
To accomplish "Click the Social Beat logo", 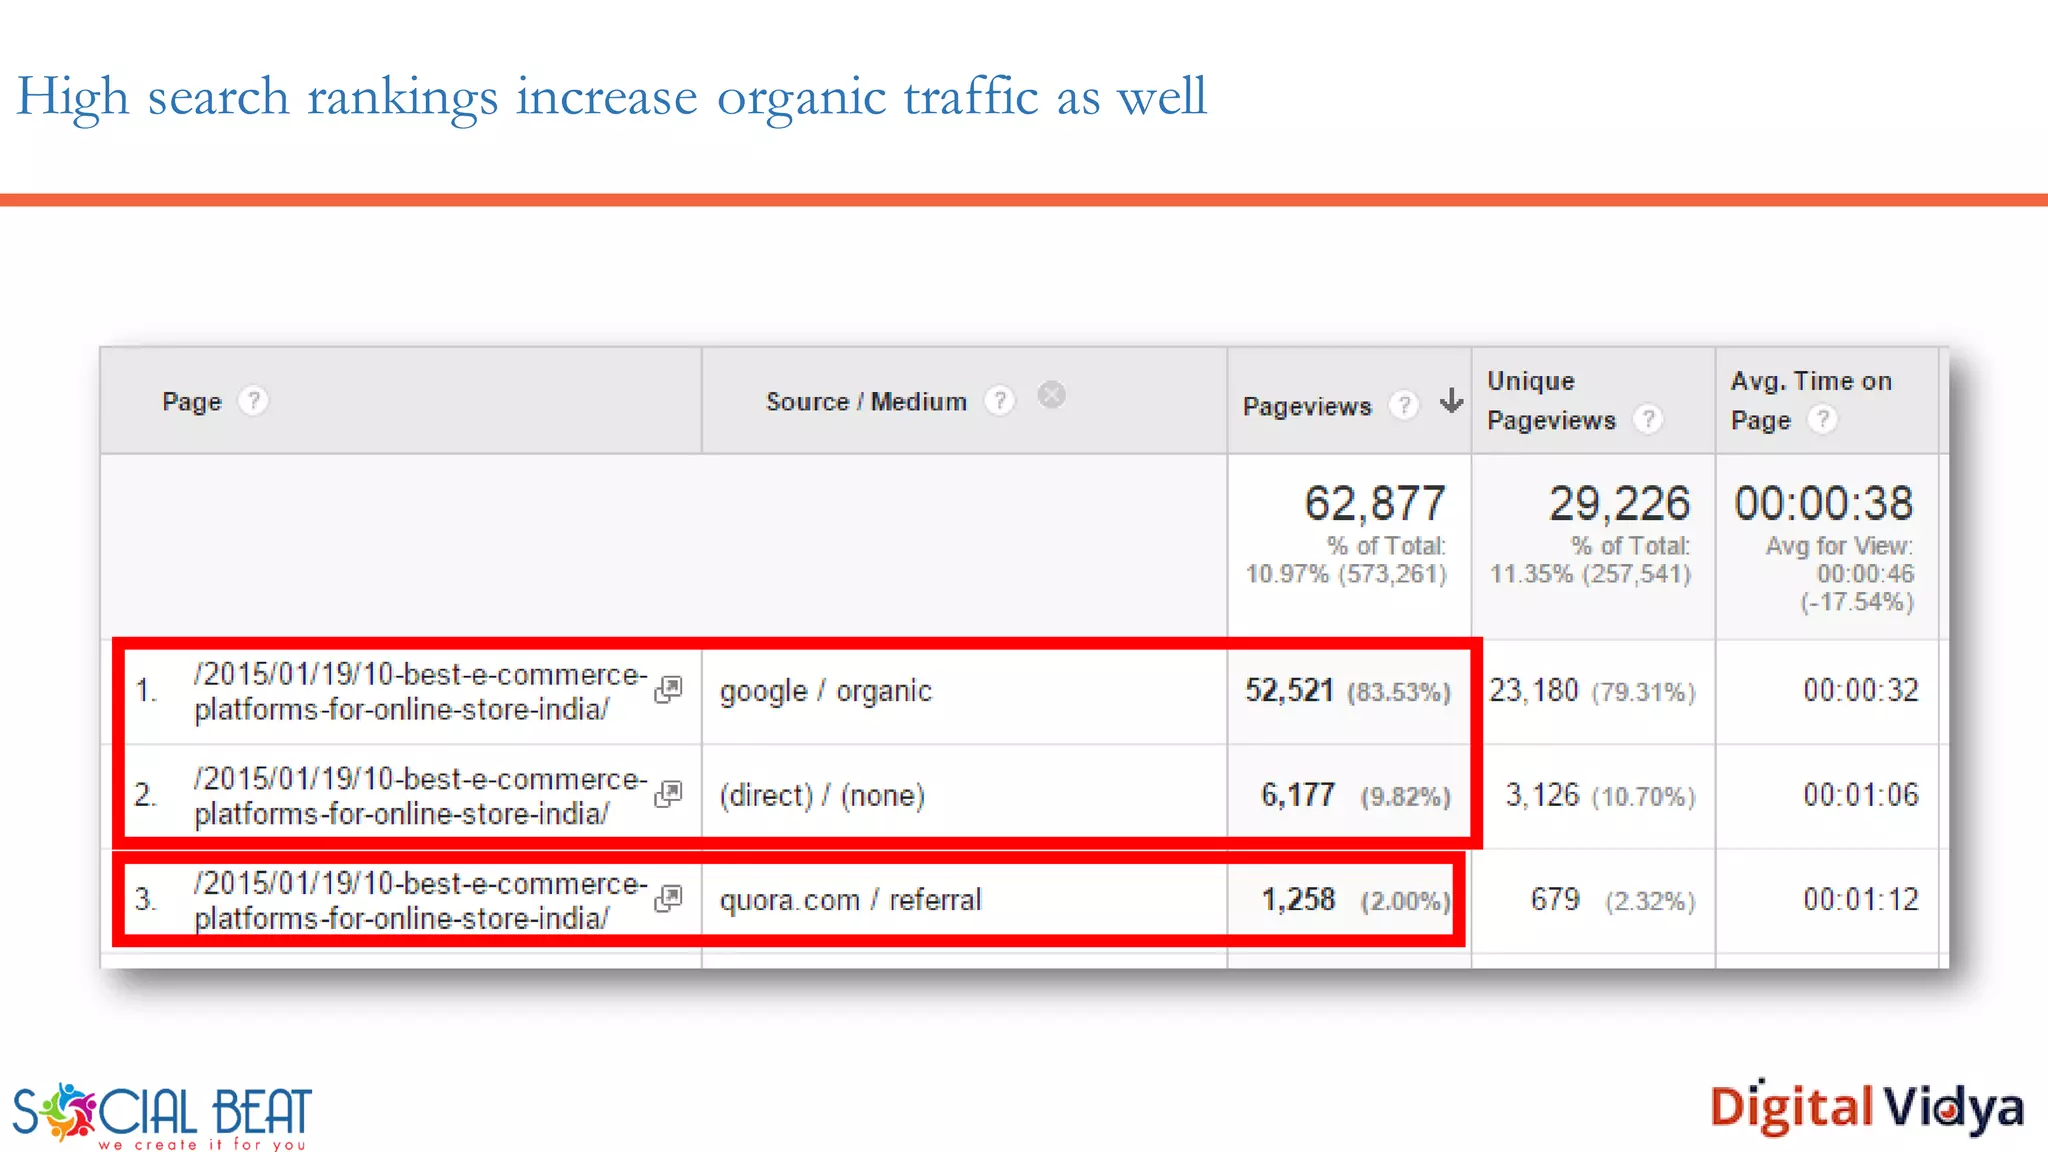I will tap(162, 1115).
